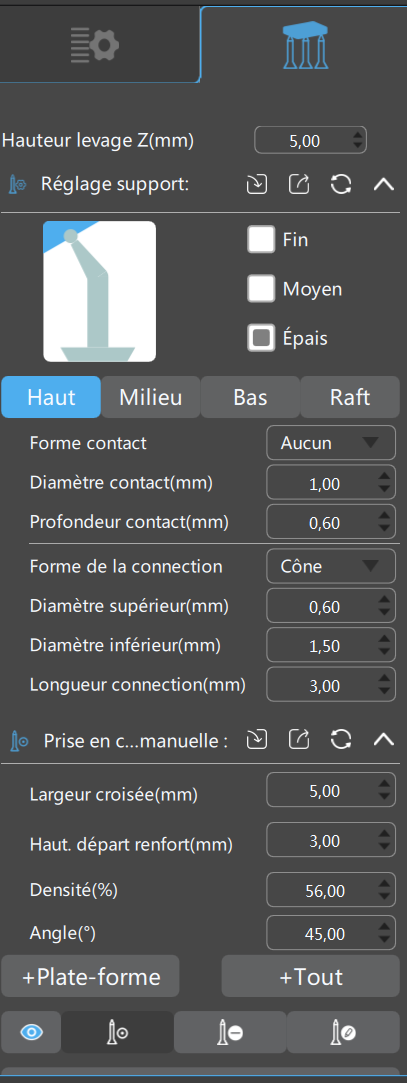The height and width of the screenshot is (1083, 407).
Task: Select the remove support tool icon
Action: click(x=230, y=1033)
